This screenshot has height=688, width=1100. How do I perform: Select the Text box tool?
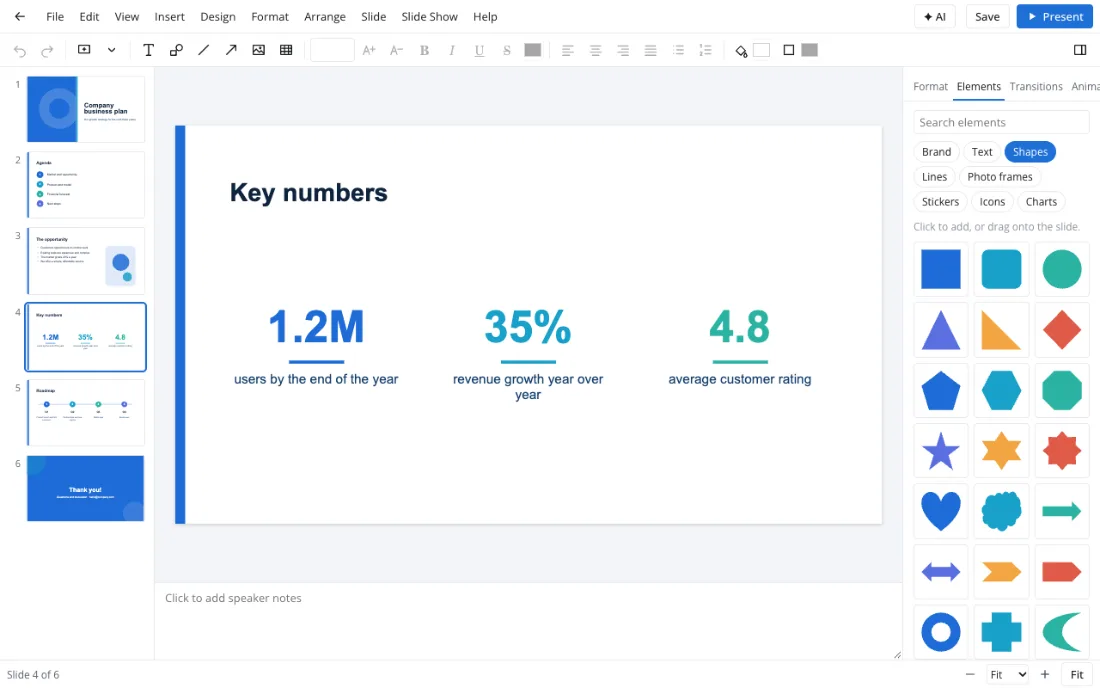coord(148,50)
